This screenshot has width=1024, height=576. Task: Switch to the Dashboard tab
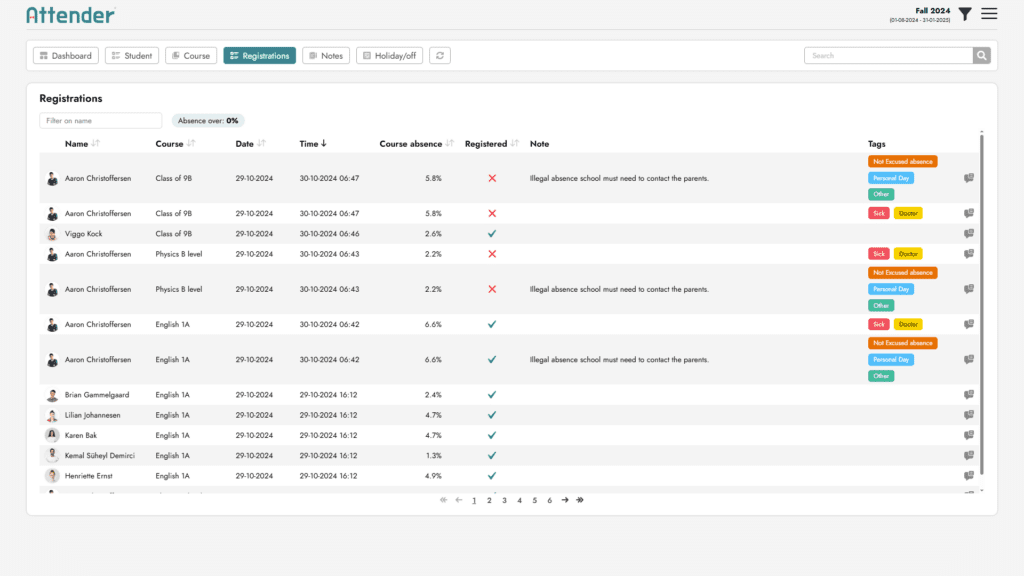tap(65, 56)
